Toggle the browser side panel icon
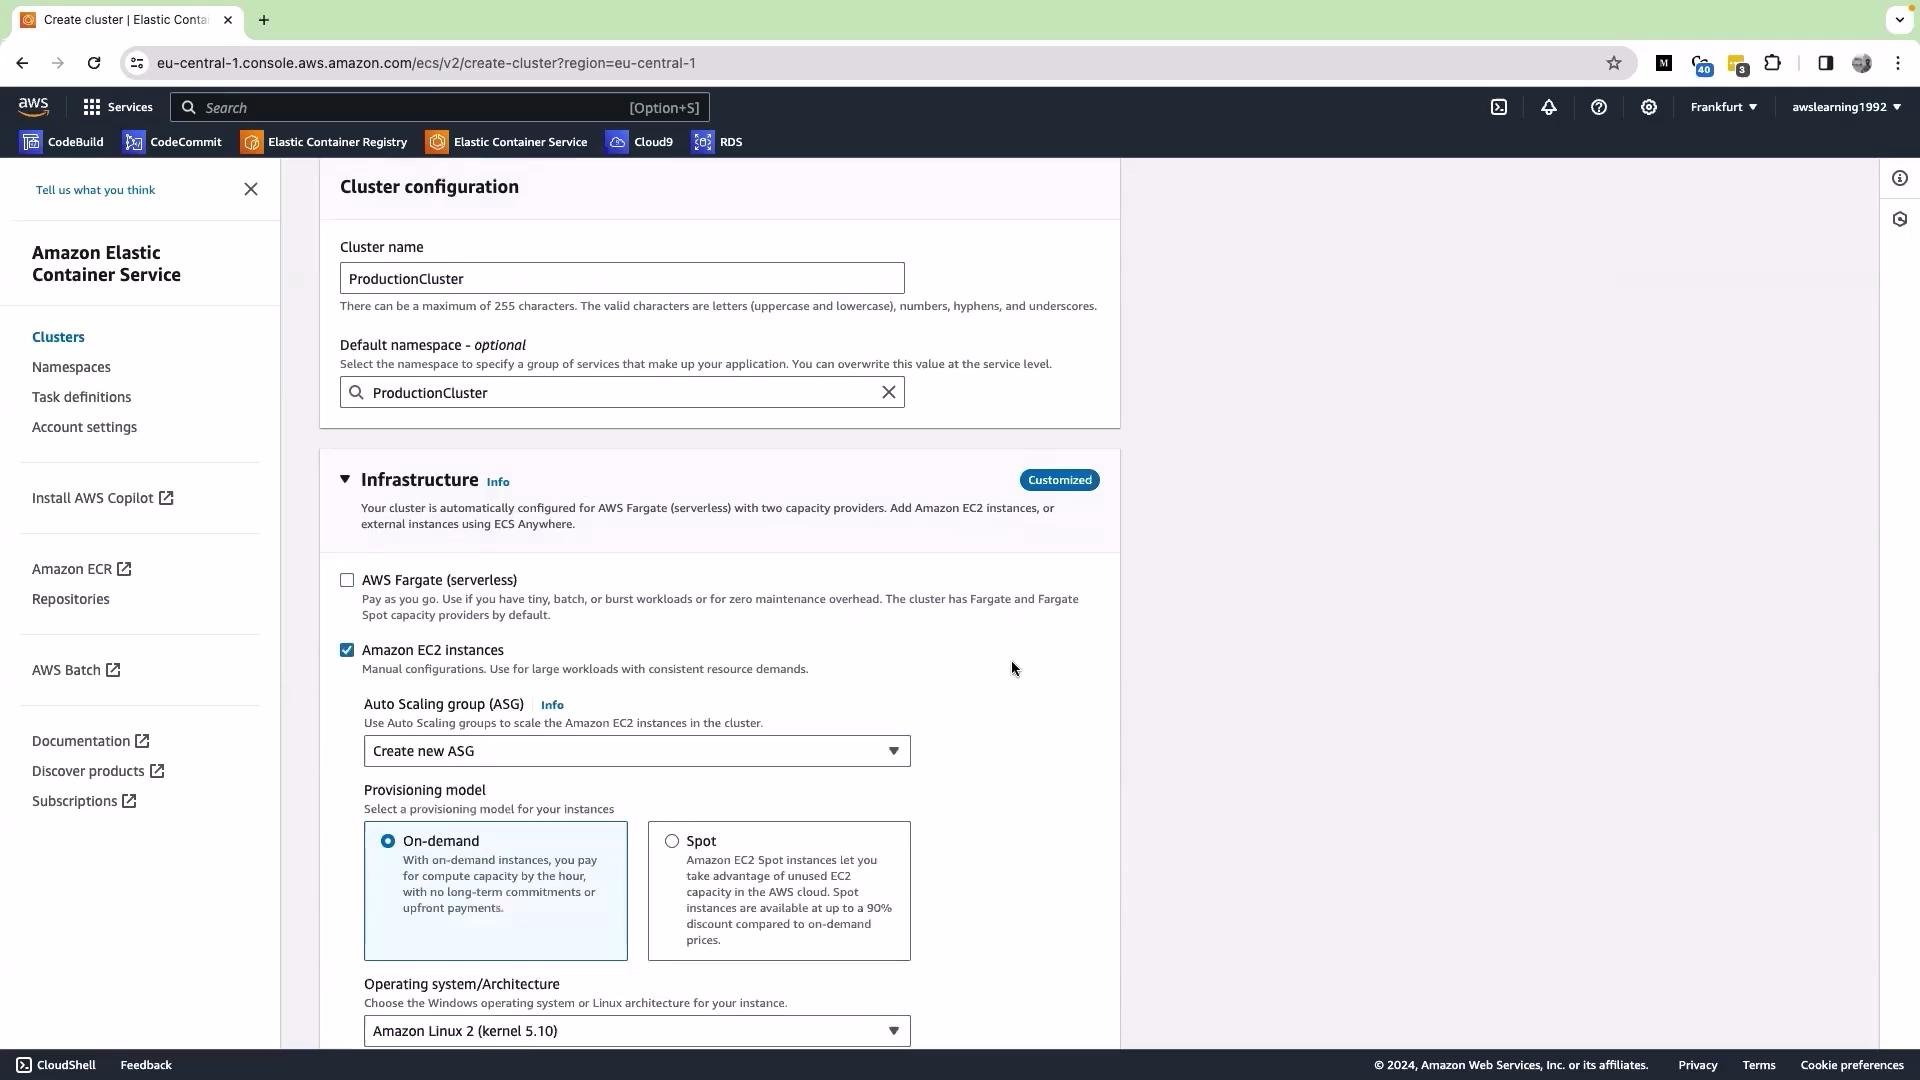The width and height of the screenshot is (1920, 1080). (x=1825, y=63)
